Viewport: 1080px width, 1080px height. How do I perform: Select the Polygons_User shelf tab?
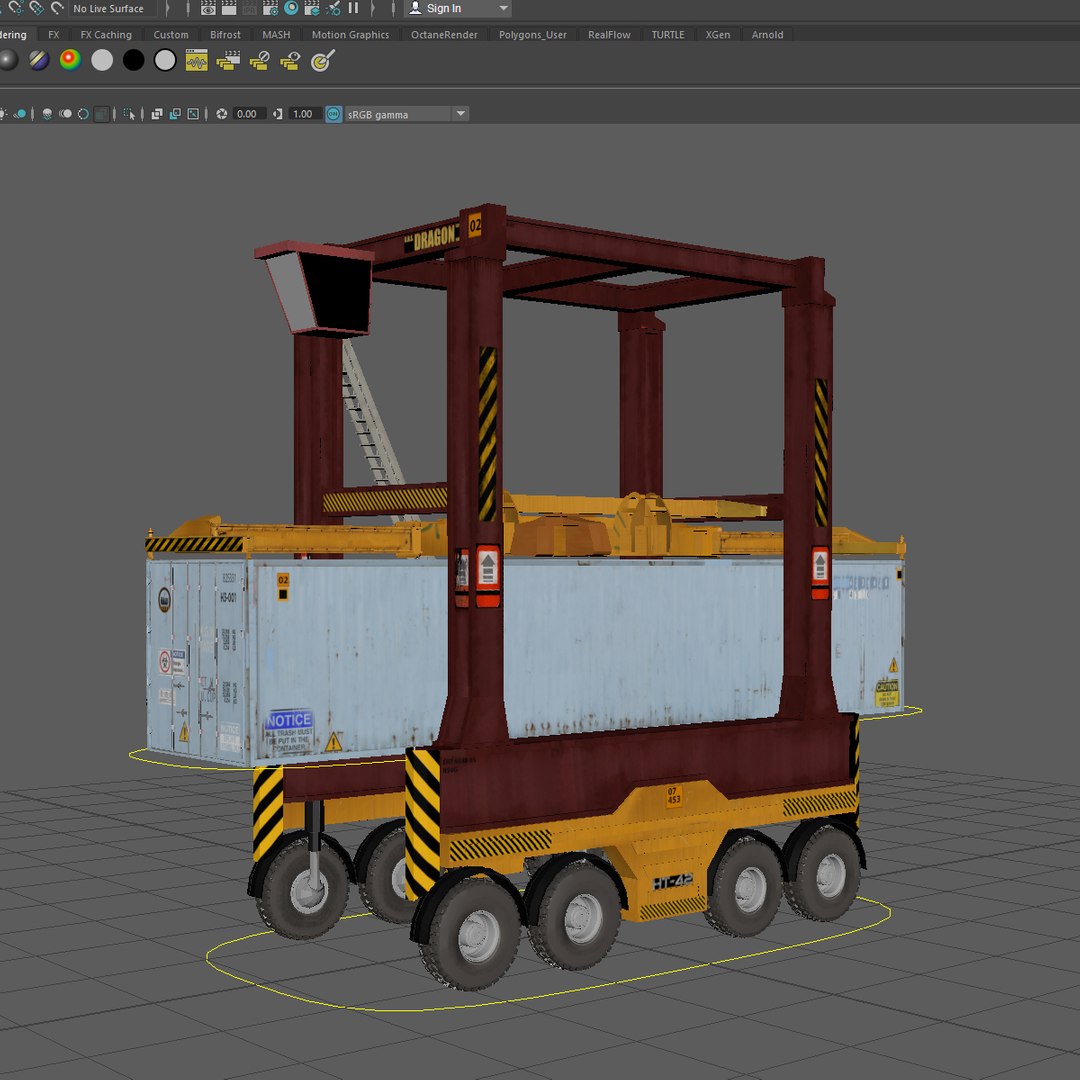point(532,34)
